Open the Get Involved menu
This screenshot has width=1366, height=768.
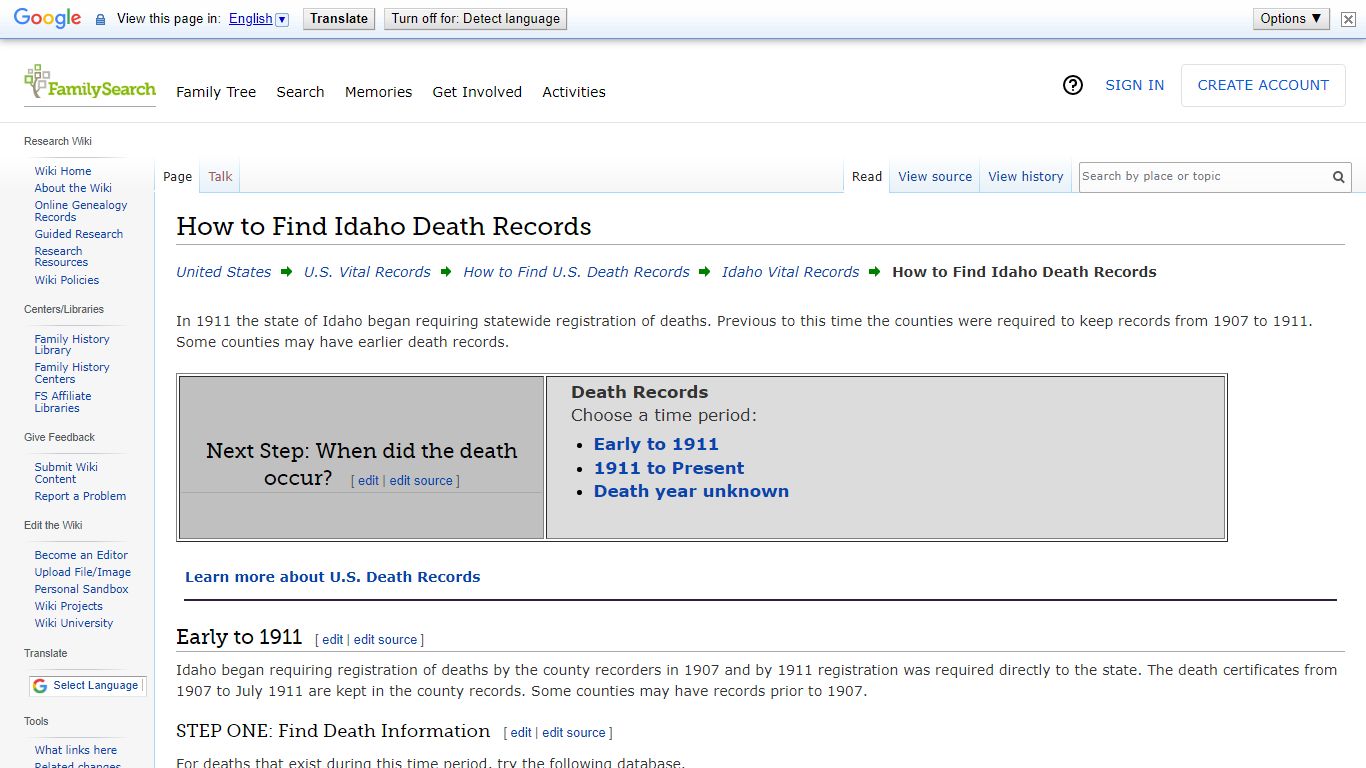pos(477,92)
